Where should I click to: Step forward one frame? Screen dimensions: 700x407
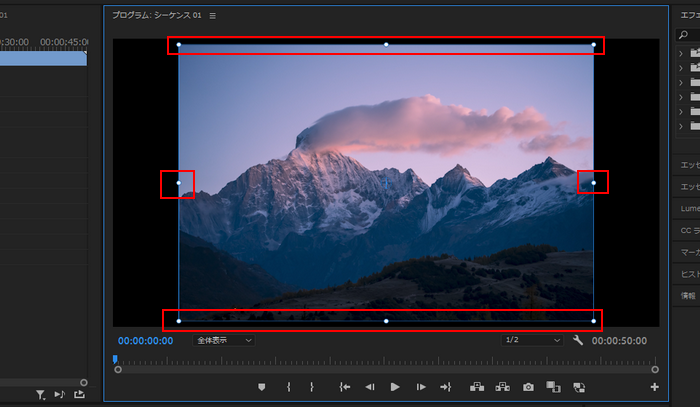coord(421,386)
